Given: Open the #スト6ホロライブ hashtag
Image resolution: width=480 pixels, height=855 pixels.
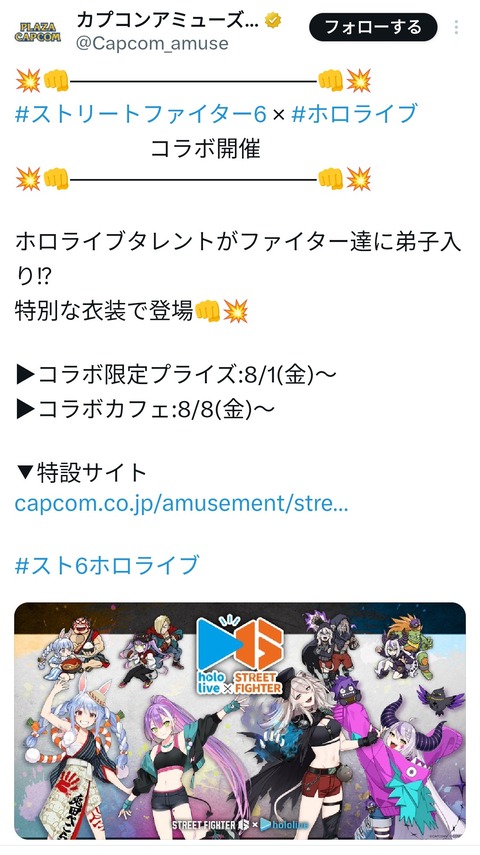Looking at the screenshot, I should tap(107, 565).
